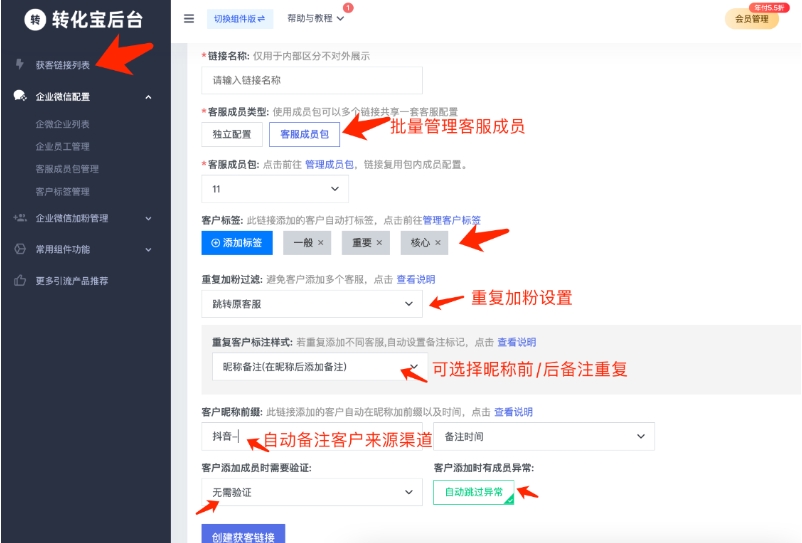This screenshot has height=543, width=802.
Task: Click the 常用组件功能 sidebar icon
Action: coord(20,249)
